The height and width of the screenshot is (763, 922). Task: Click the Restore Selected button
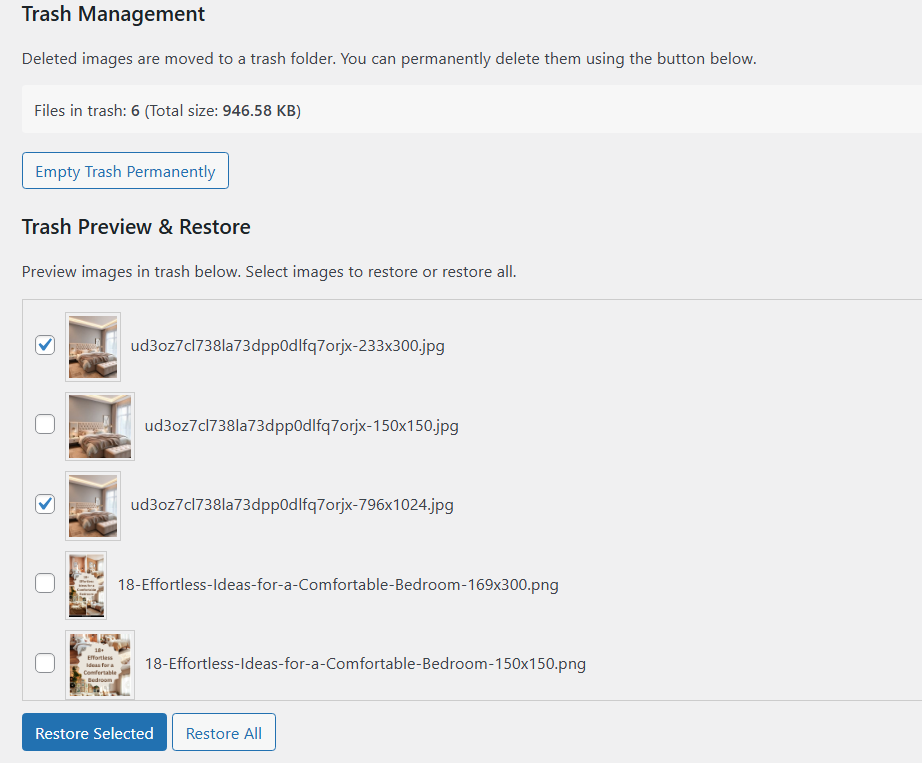click(x=94, y=733)
